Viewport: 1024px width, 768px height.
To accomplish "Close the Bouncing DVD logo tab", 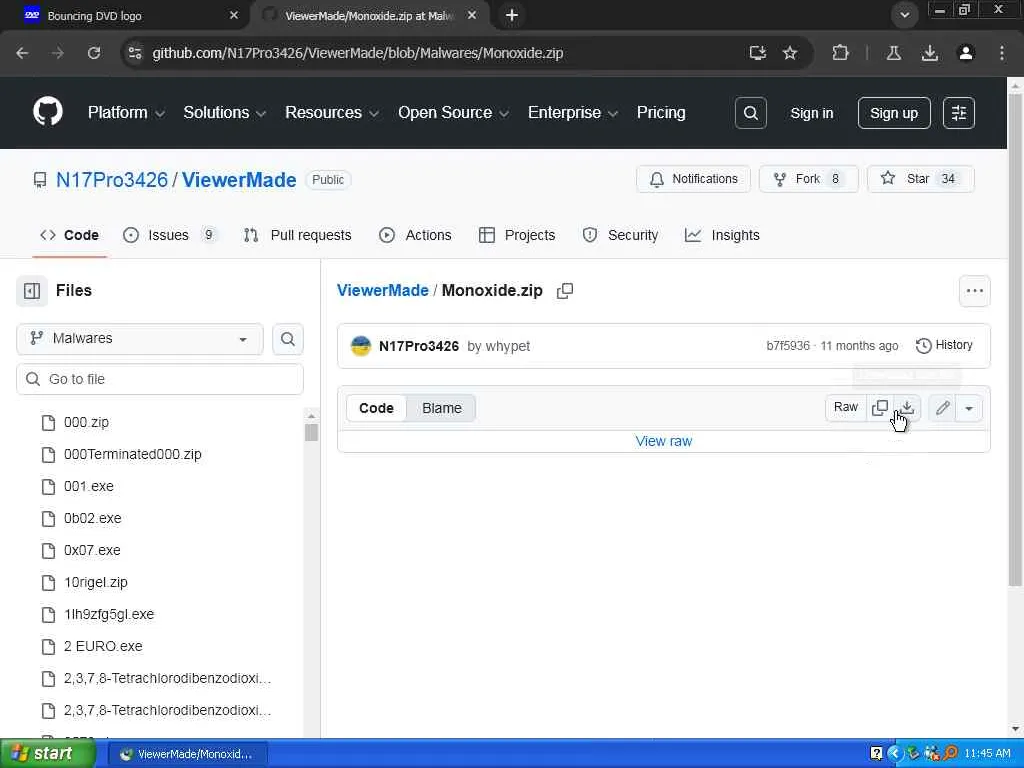I will coord(234,15).
